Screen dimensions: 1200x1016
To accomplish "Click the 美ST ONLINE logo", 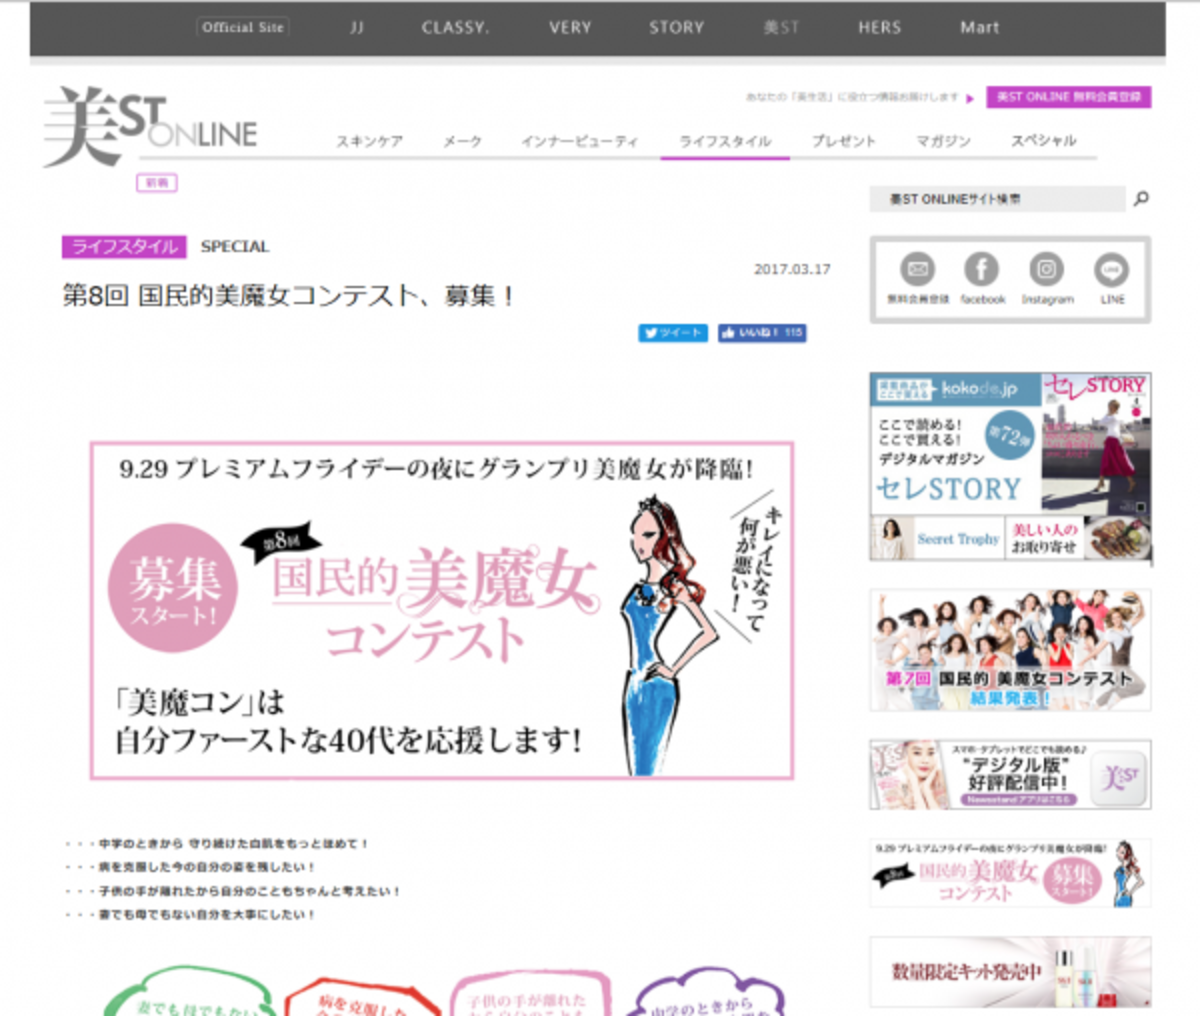I will [150, 120].
